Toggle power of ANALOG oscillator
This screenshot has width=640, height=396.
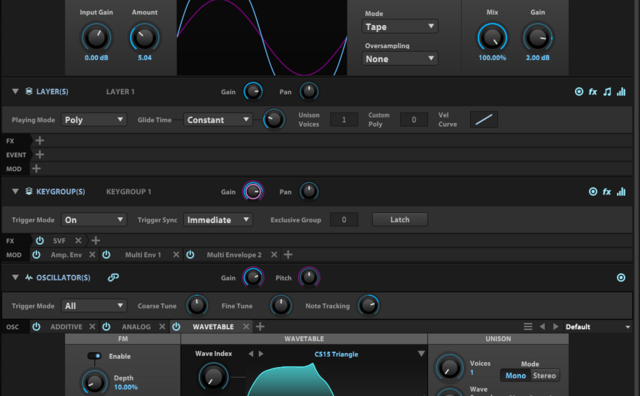point(106,327)
